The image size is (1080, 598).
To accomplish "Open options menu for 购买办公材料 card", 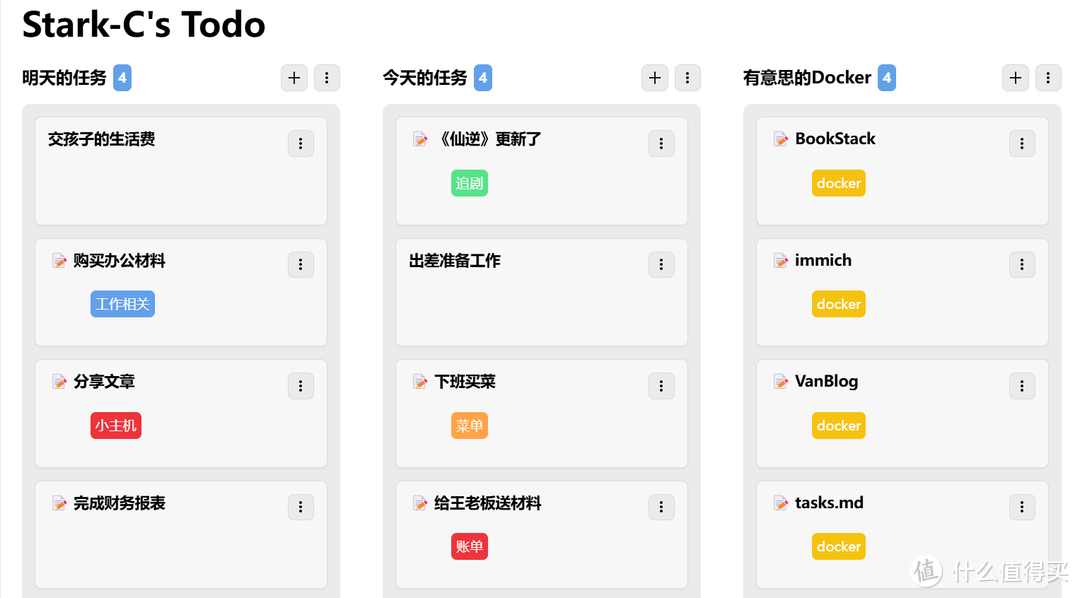I will [301, 265].
